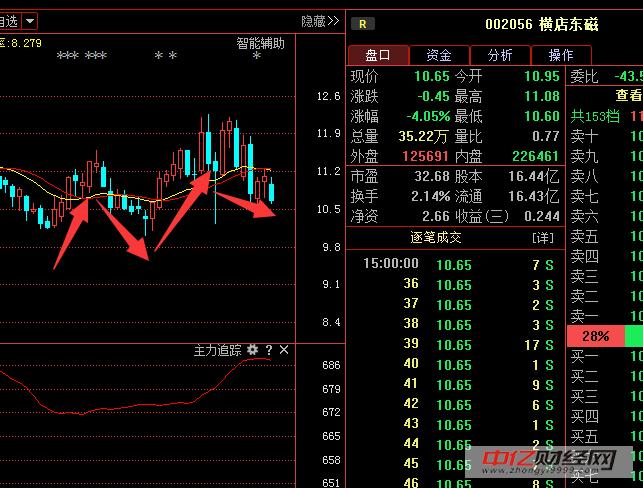Image resolution: width=643 pixels, height=488 pixels.
Task: Click the red 28% buy-sell ratio bar
Action: 595,336
